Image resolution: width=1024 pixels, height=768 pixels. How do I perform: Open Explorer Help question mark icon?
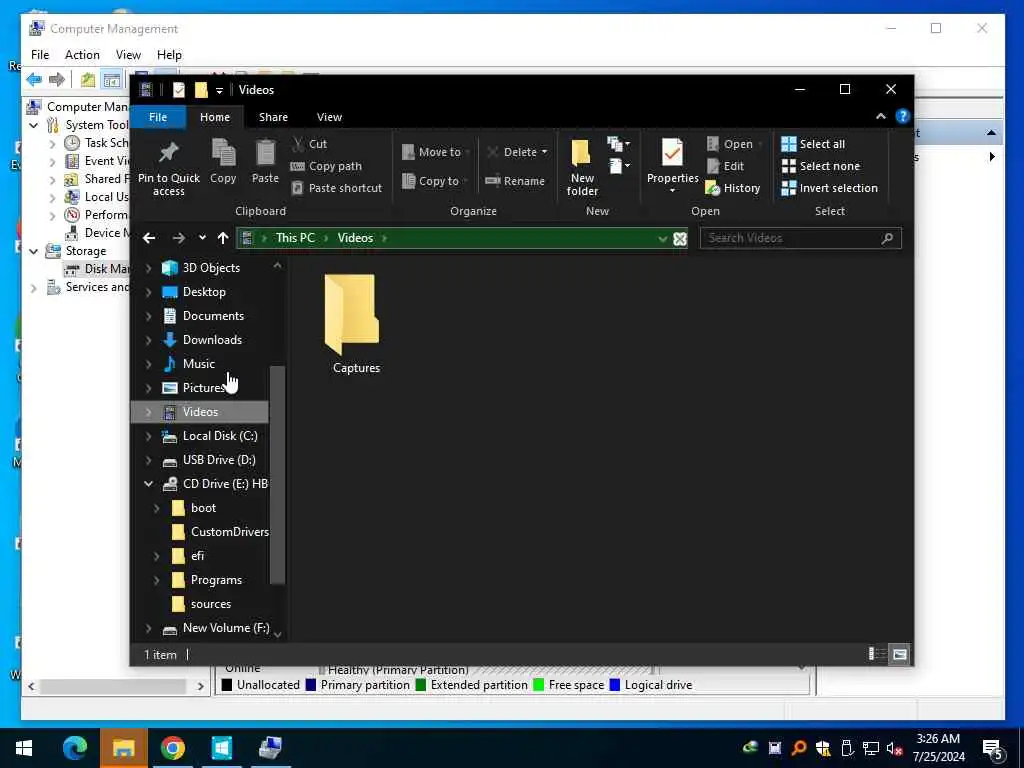903,116
